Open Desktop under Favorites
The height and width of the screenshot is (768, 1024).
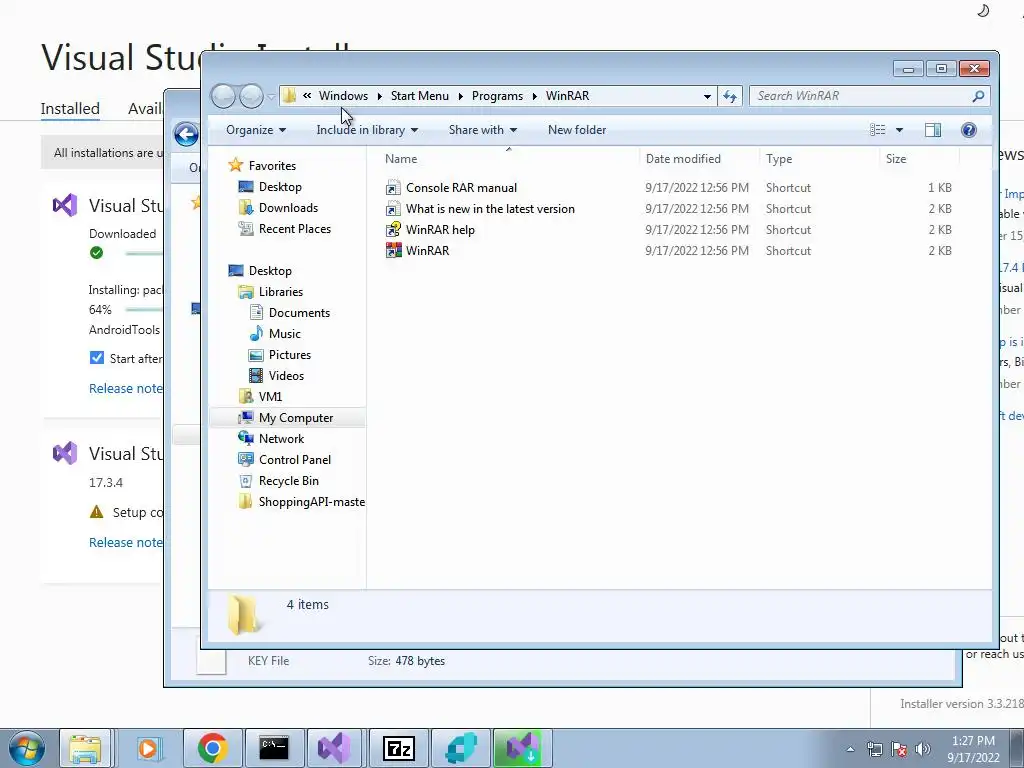[x=280, y=187]
